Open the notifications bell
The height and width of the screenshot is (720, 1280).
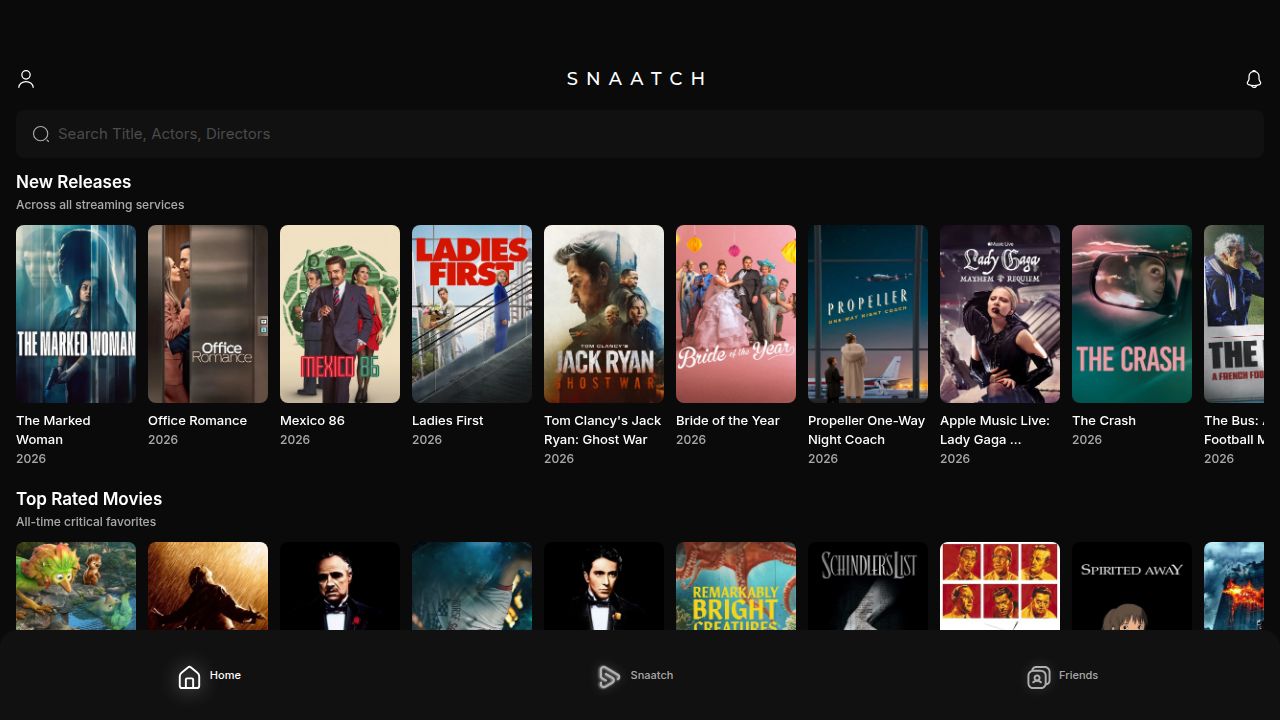(x=1254, y=79)
